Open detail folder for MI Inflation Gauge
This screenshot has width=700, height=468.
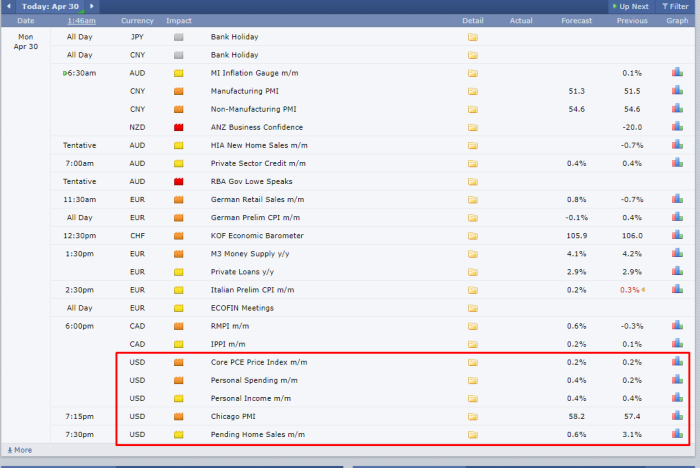point(473,73)
